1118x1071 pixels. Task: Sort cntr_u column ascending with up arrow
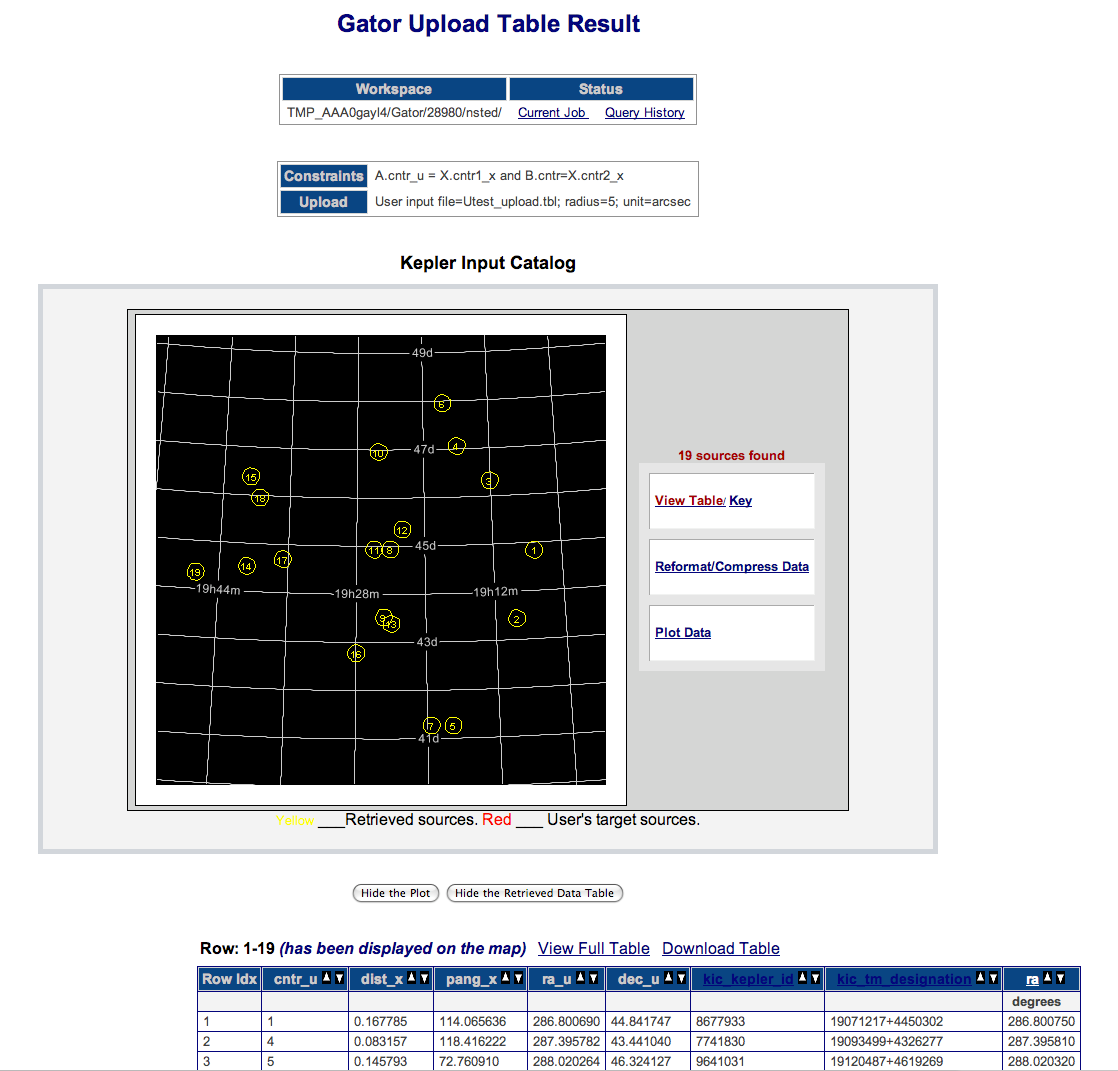tap(327, 979)
